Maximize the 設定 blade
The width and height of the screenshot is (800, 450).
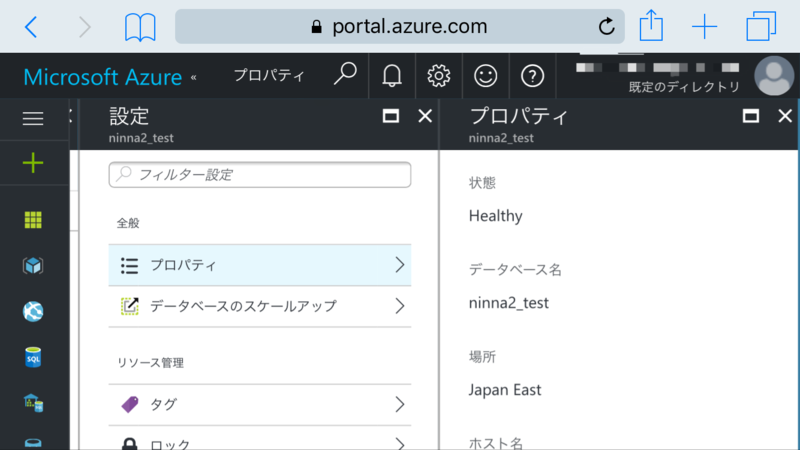point(391,116)
